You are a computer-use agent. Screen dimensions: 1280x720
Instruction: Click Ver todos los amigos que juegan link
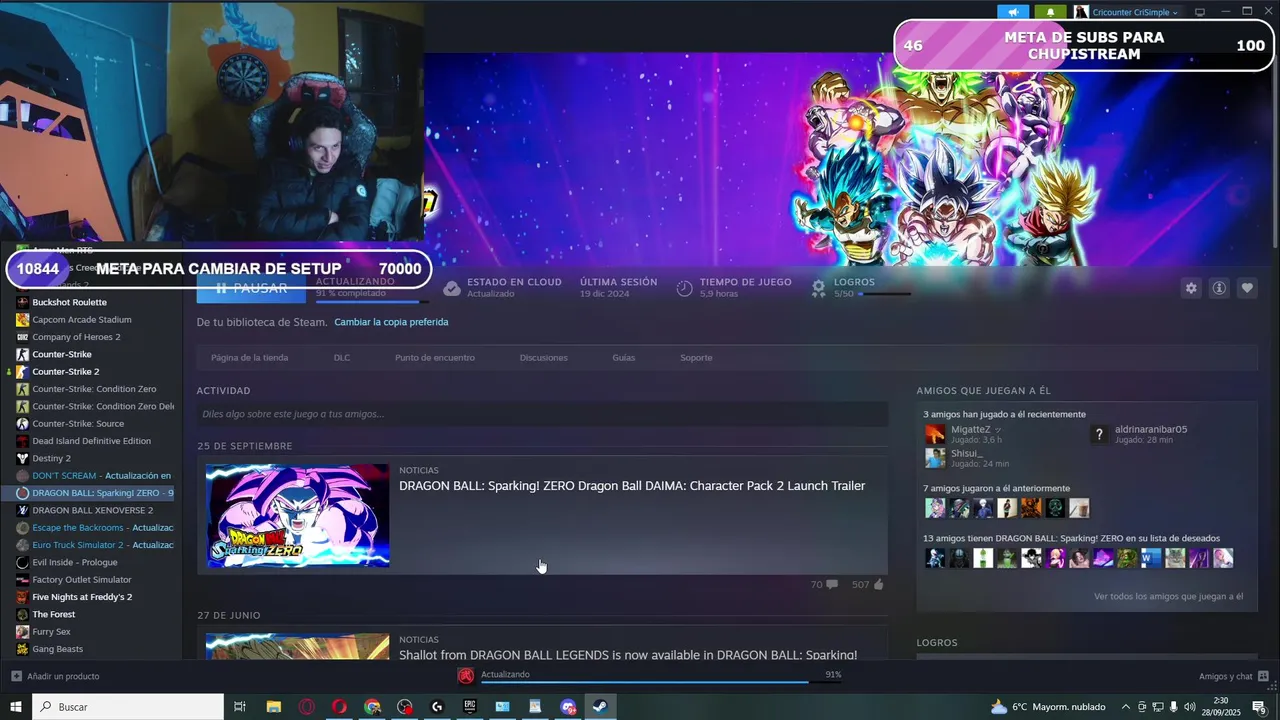(x=1168, y=597)
